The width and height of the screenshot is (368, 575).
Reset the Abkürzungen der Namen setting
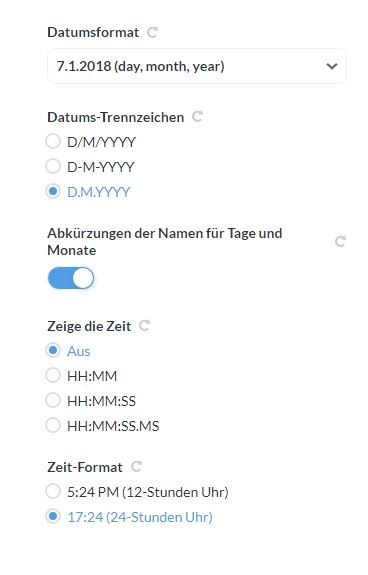point(341,241)
